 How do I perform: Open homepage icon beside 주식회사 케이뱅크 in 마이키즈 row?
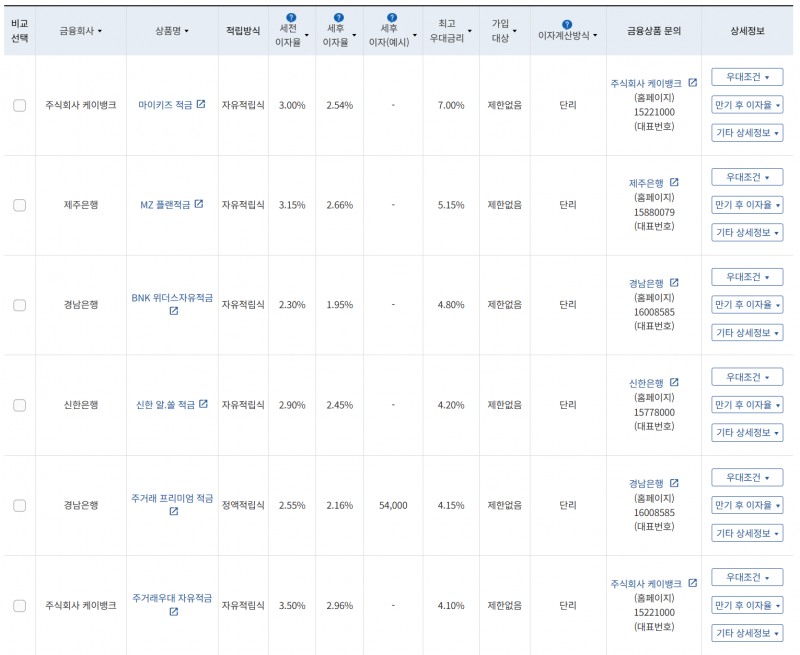pos(692,82)
